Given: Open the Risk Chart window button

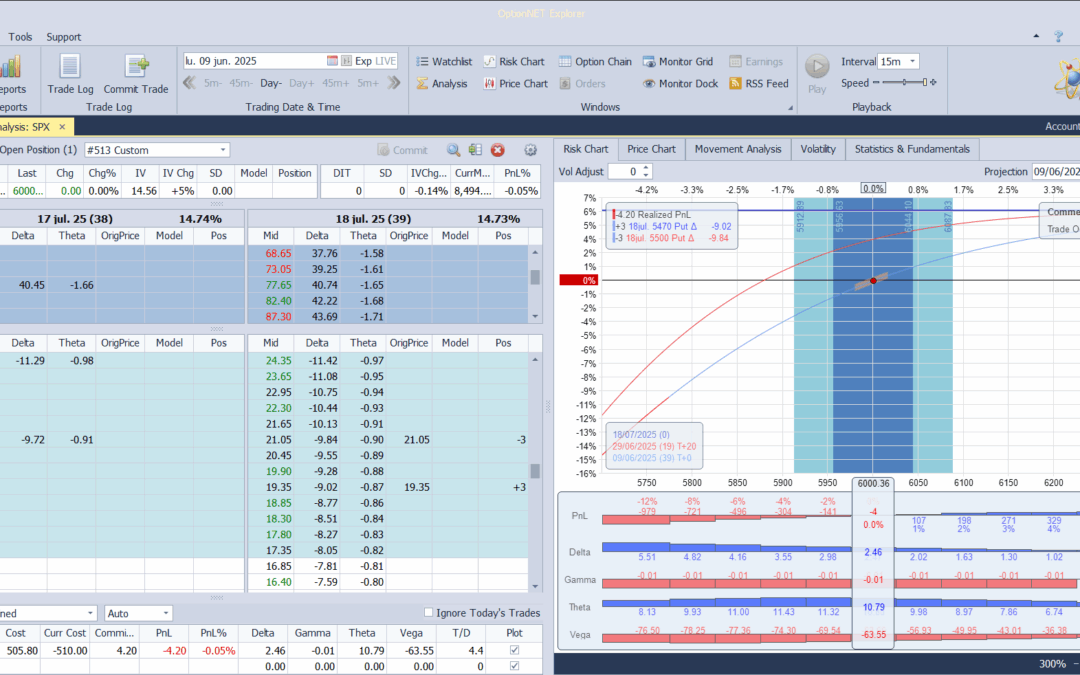Looking at the screenshot, I should (513, 61).
